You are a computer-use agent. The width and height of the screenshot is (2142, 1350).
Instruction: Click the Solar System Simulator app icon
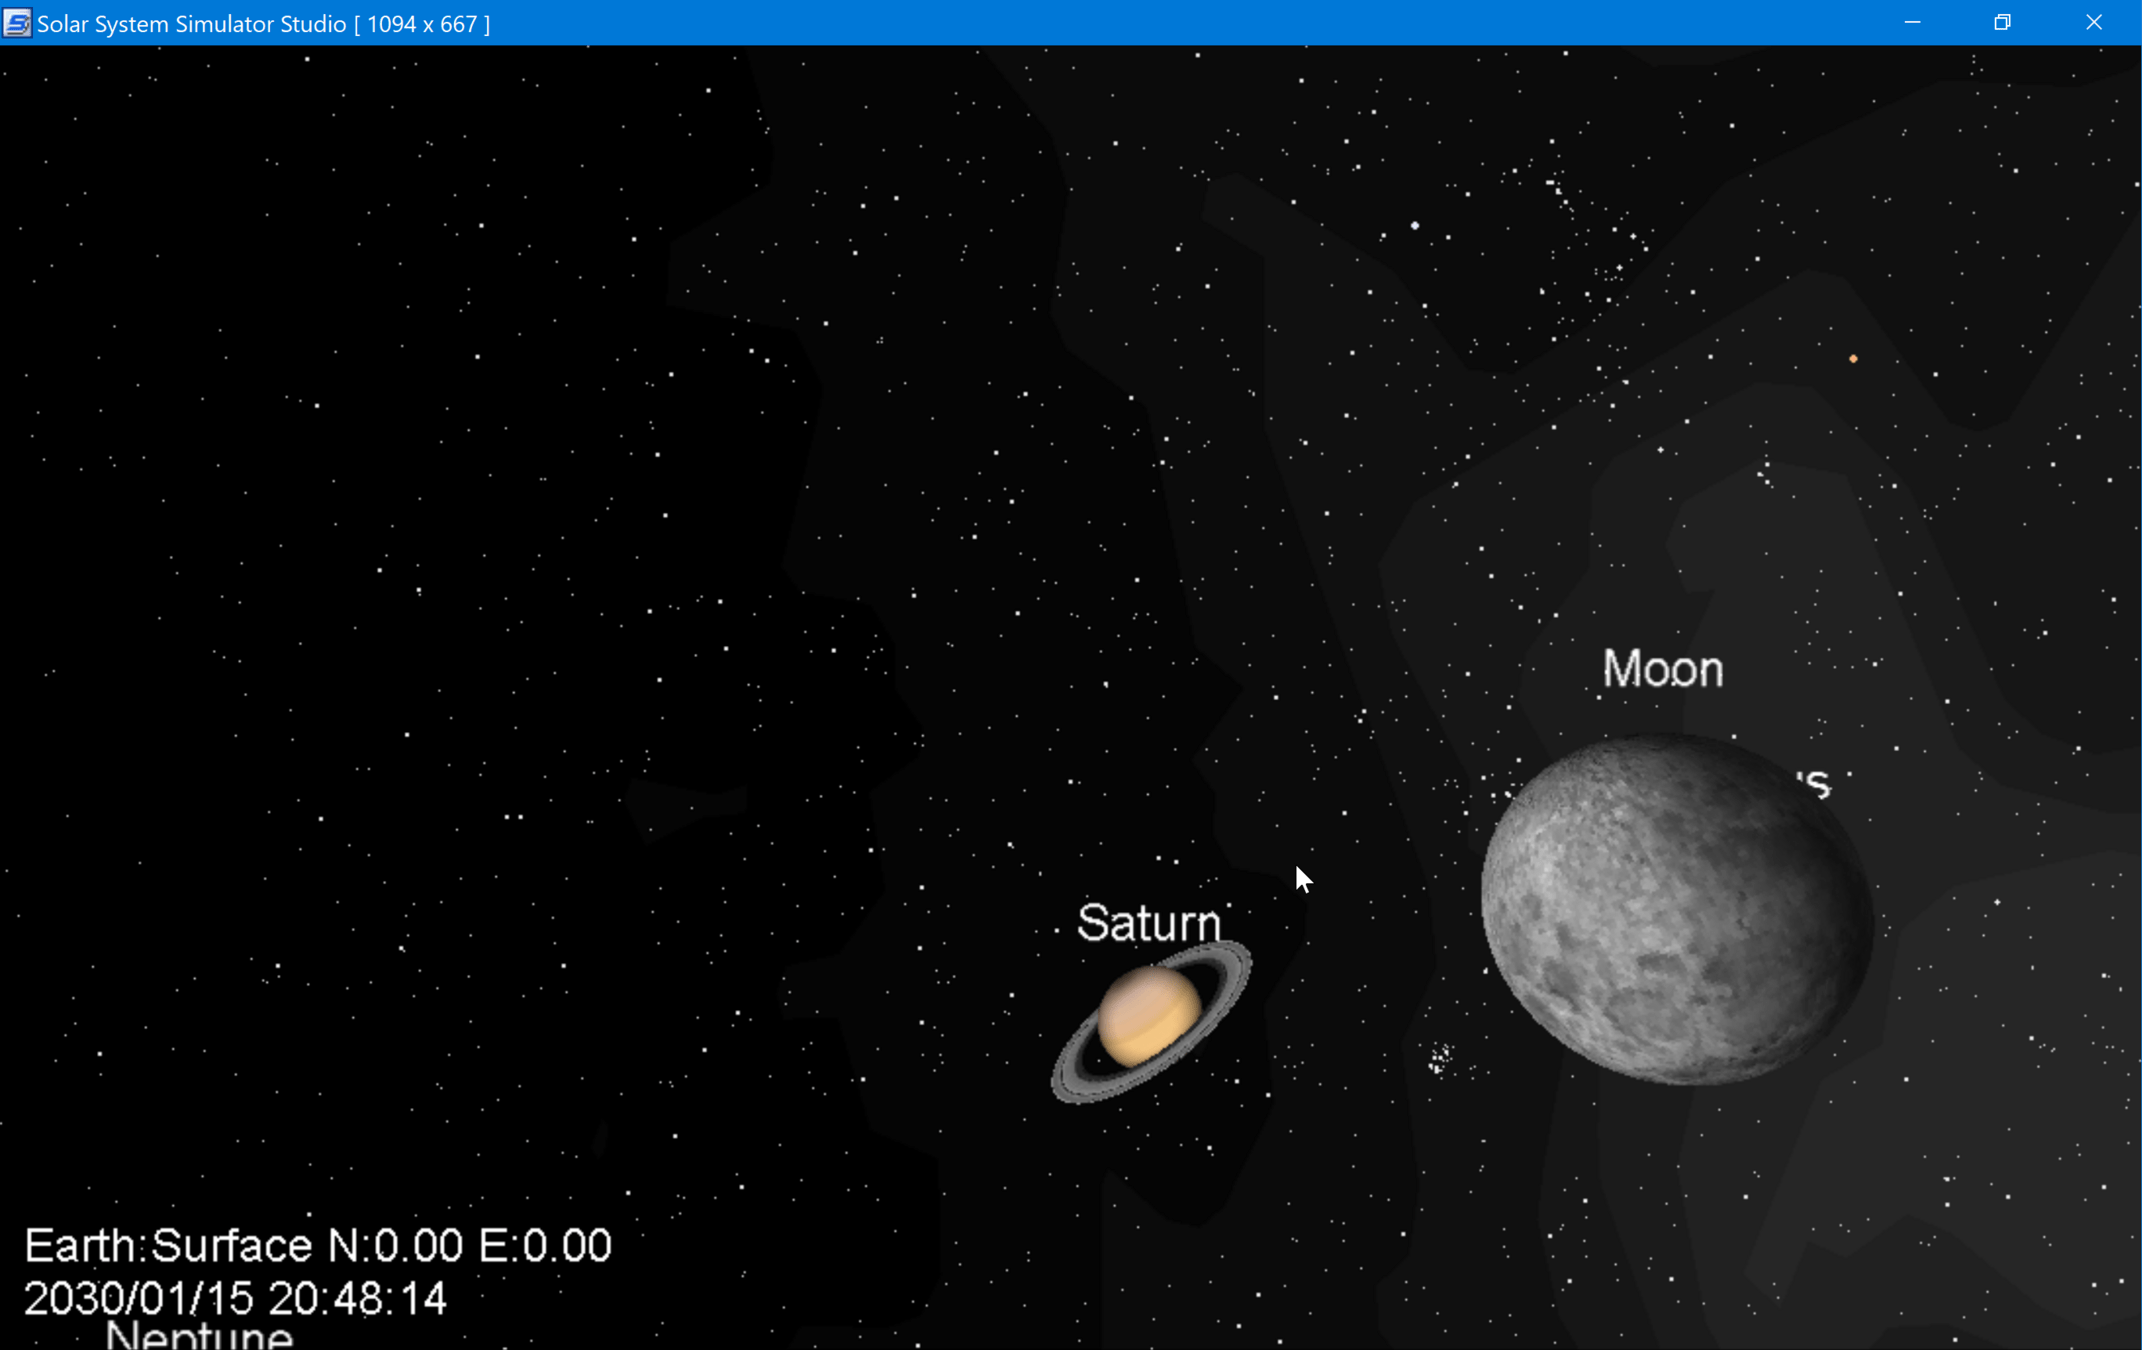pos(17,23)
